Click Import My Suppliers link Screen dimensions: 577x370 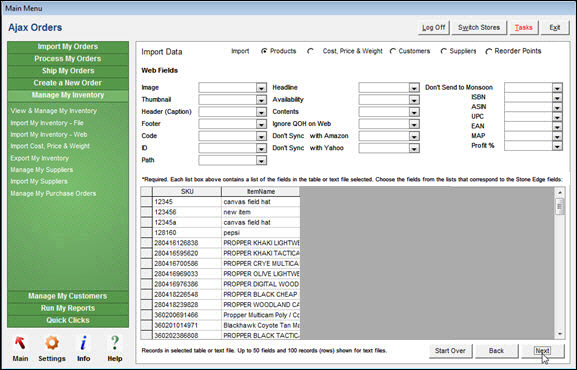click(x=39, y=182)
